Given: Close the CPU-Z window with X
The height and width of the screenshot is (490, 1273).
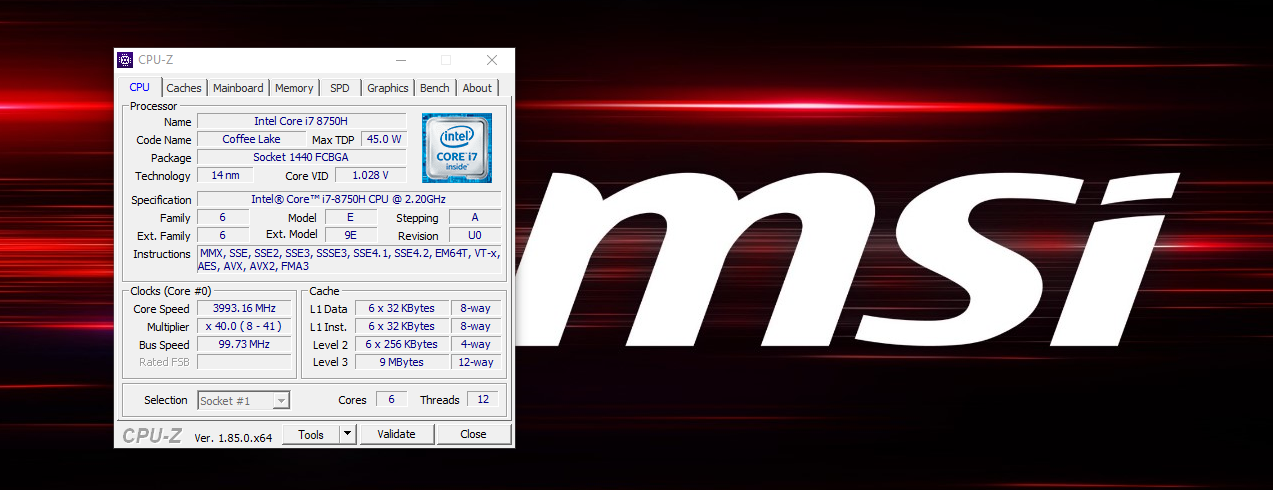Looking at the screenshot, I should point(492,60).
